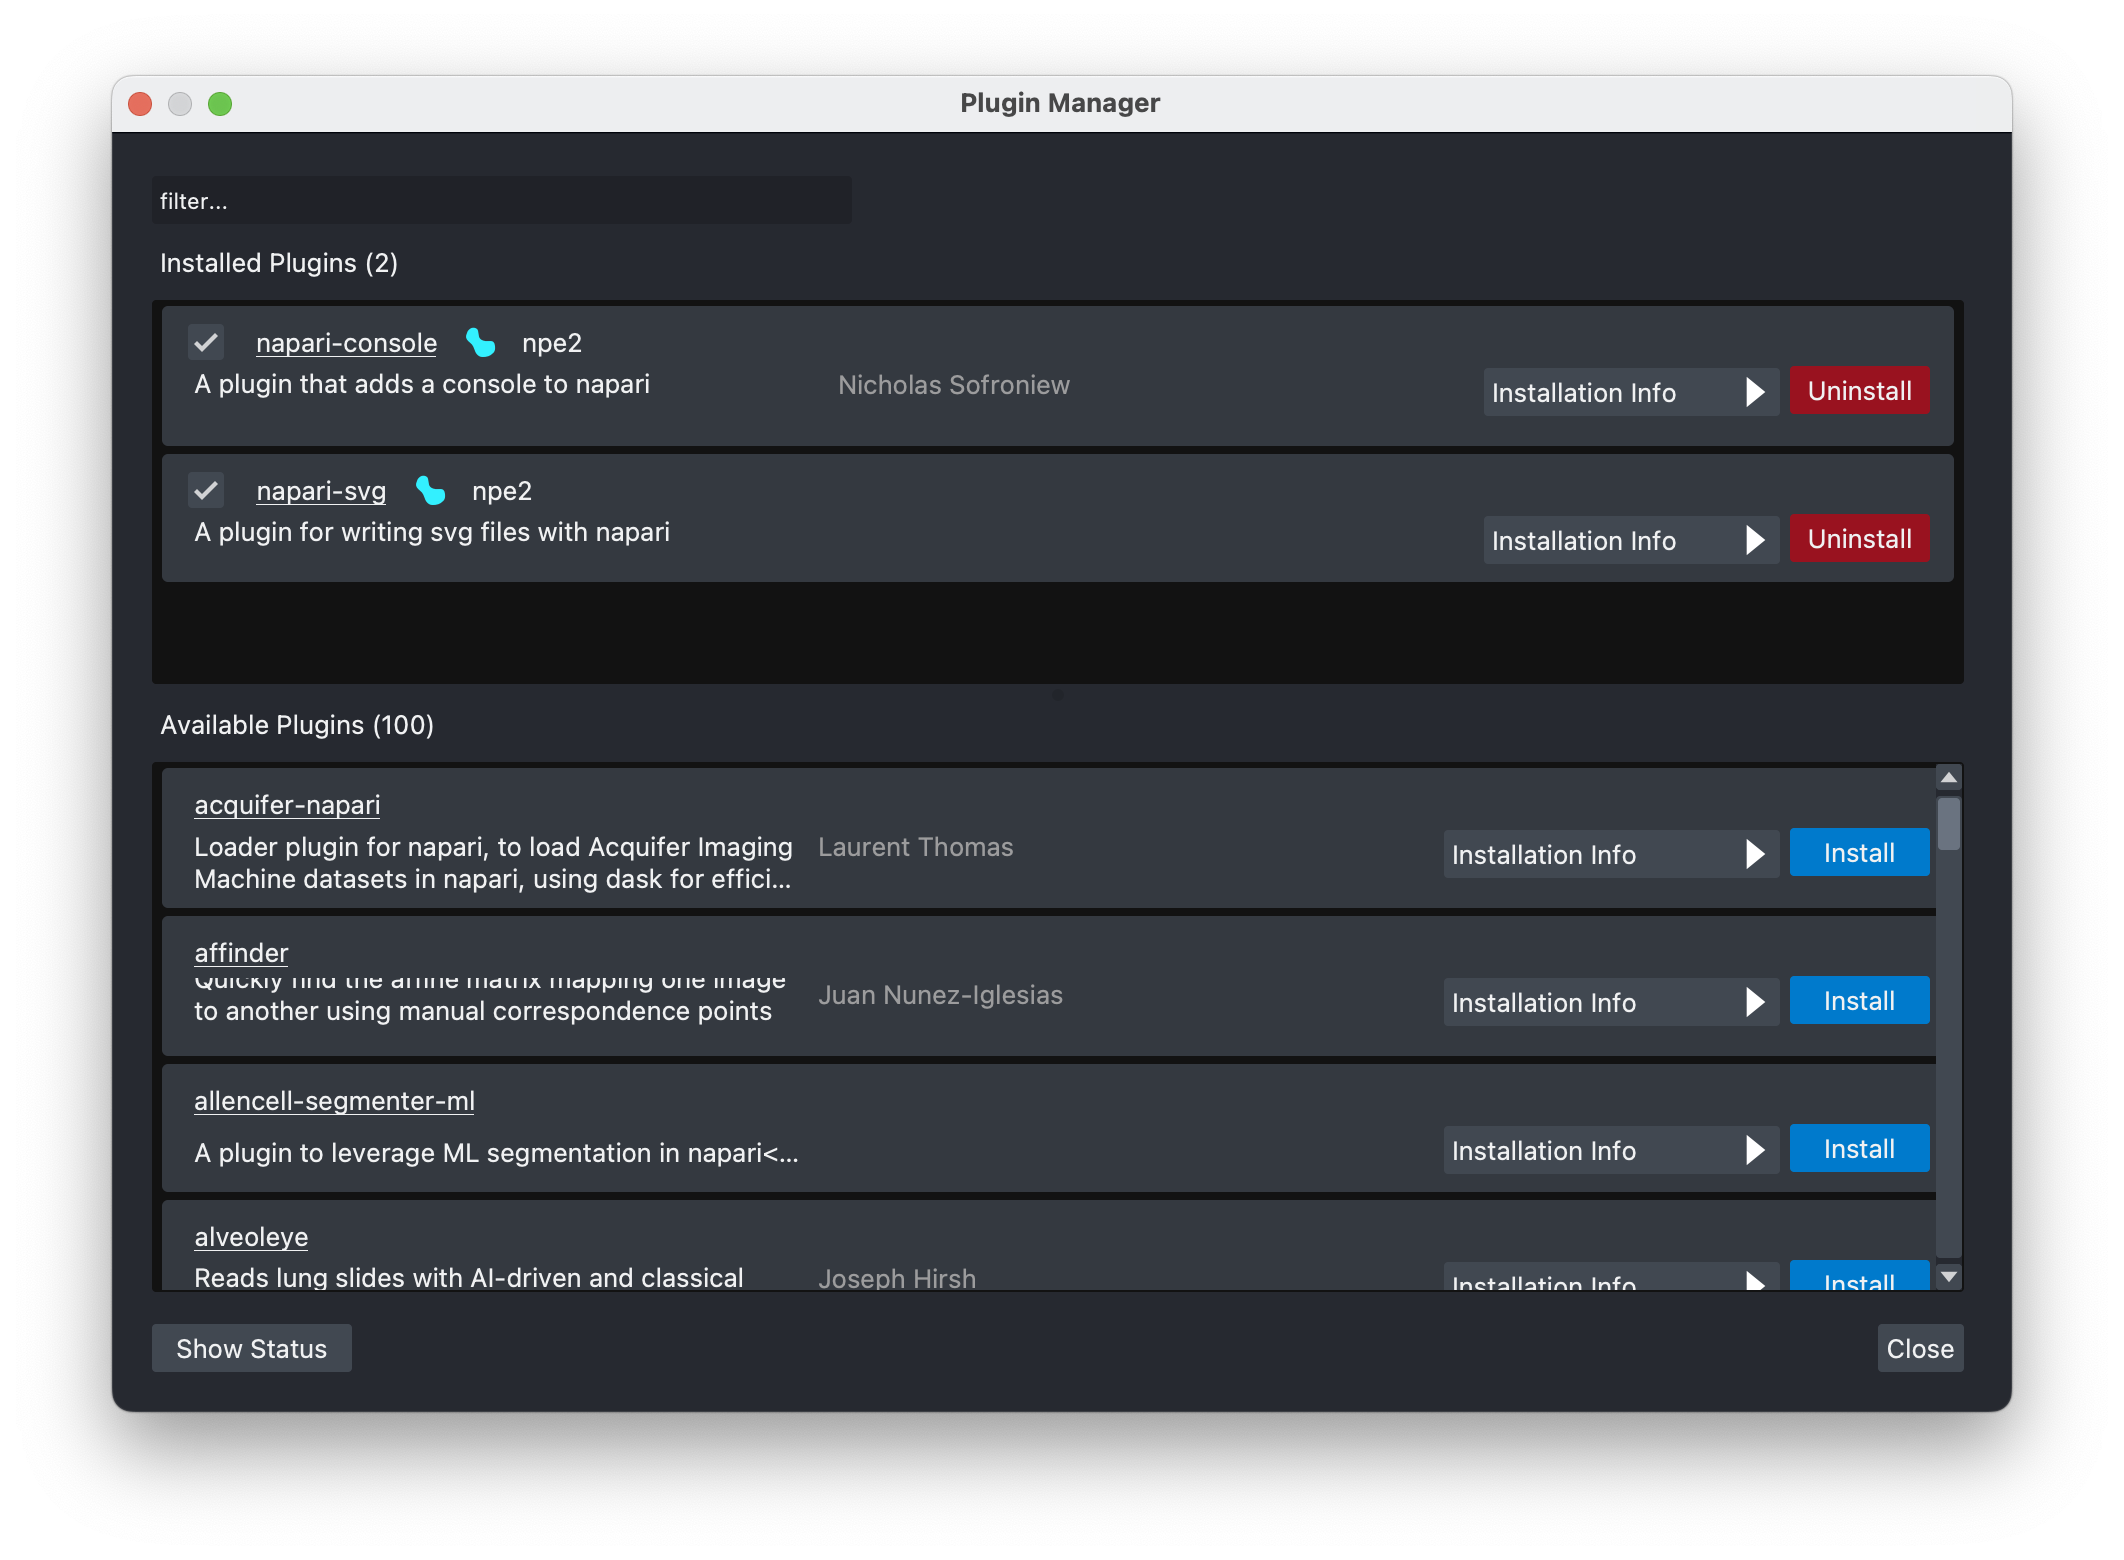Install the alveoleye plugin
This screenshot has height=1560, width=2124.
tap(1859, 1277)
